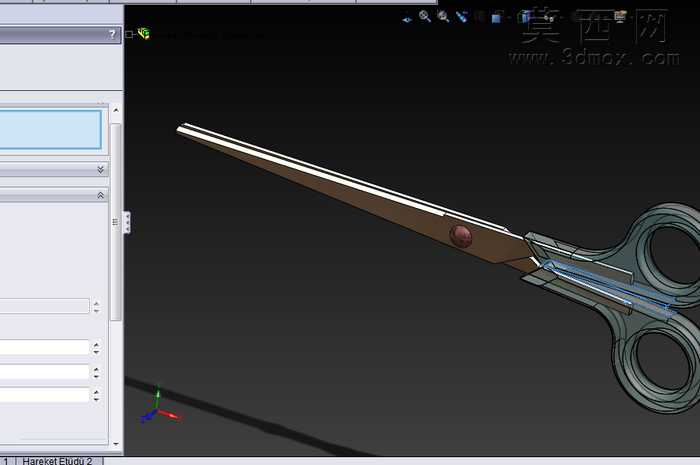The height and width of the screenshot is (465, 700).
Task: Activate Zoom to Fit magnifier
Action: pos(425,17)
